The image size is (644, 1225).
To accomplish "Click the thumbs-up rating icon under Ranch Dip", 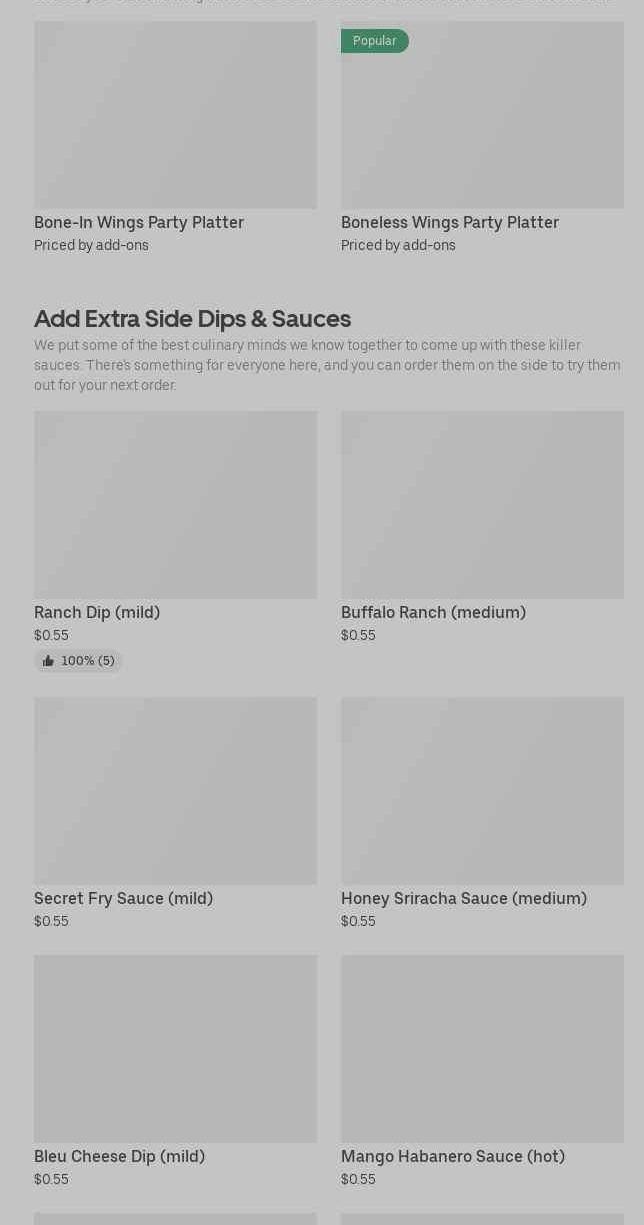I will tap(48, 661).
